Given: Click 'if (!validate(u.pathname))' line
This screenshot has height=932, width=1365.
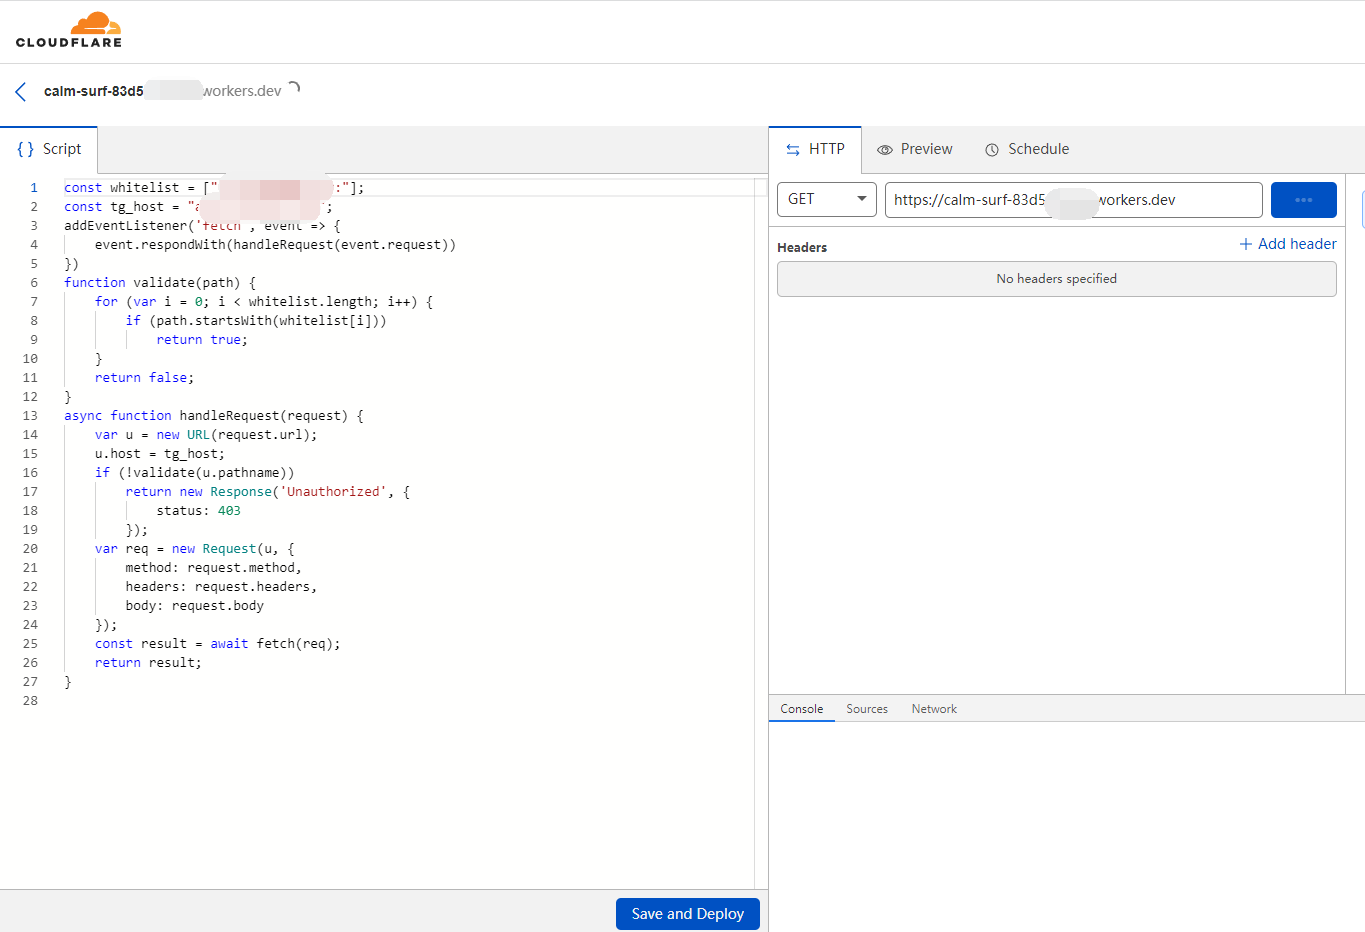Looking at the screenshot, I should 194,473.
